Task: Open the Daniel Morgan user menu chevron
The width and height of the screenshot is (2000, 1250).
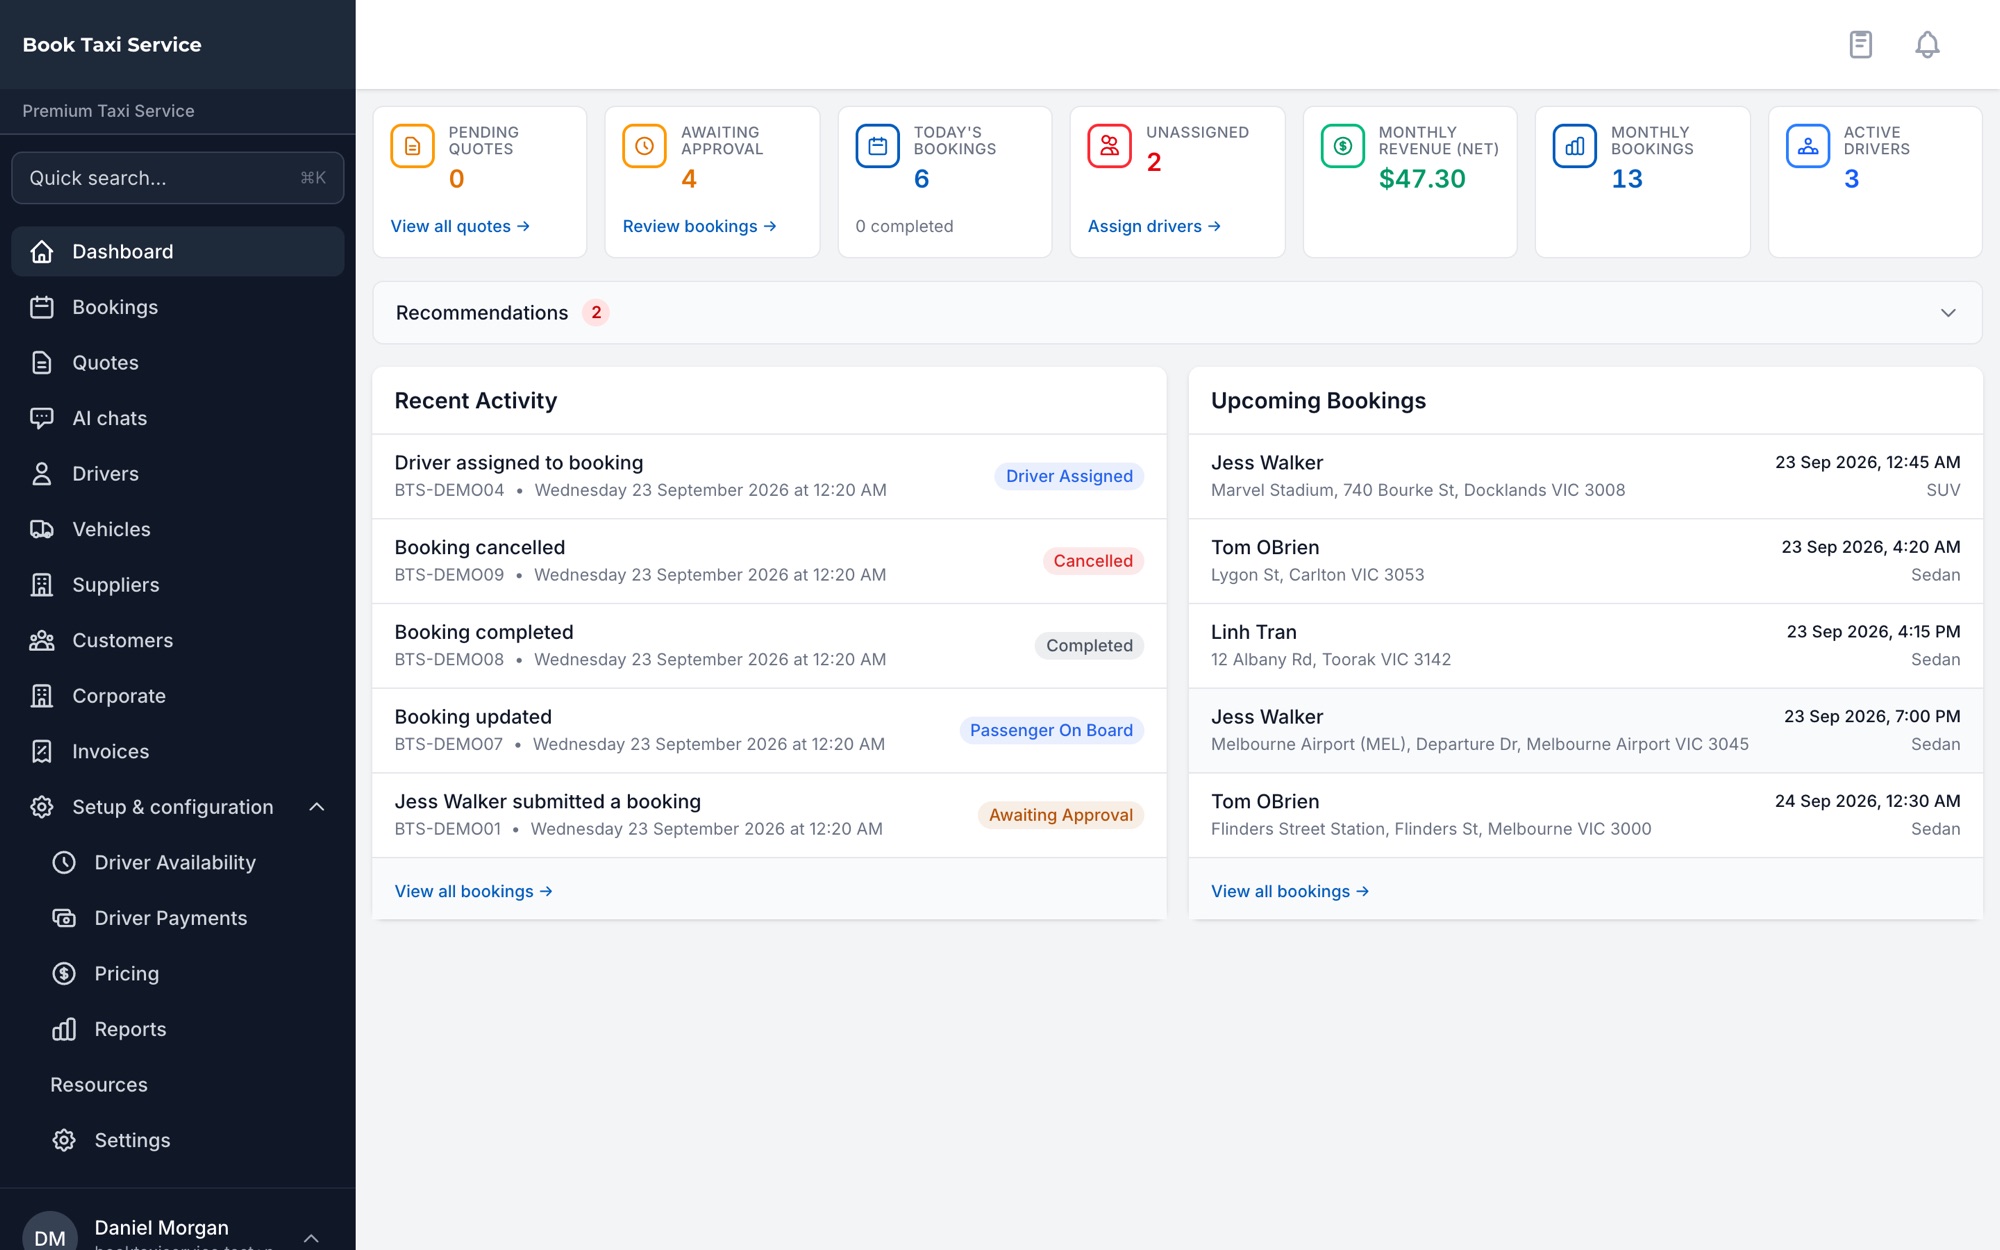Action: coord(311,1237)
